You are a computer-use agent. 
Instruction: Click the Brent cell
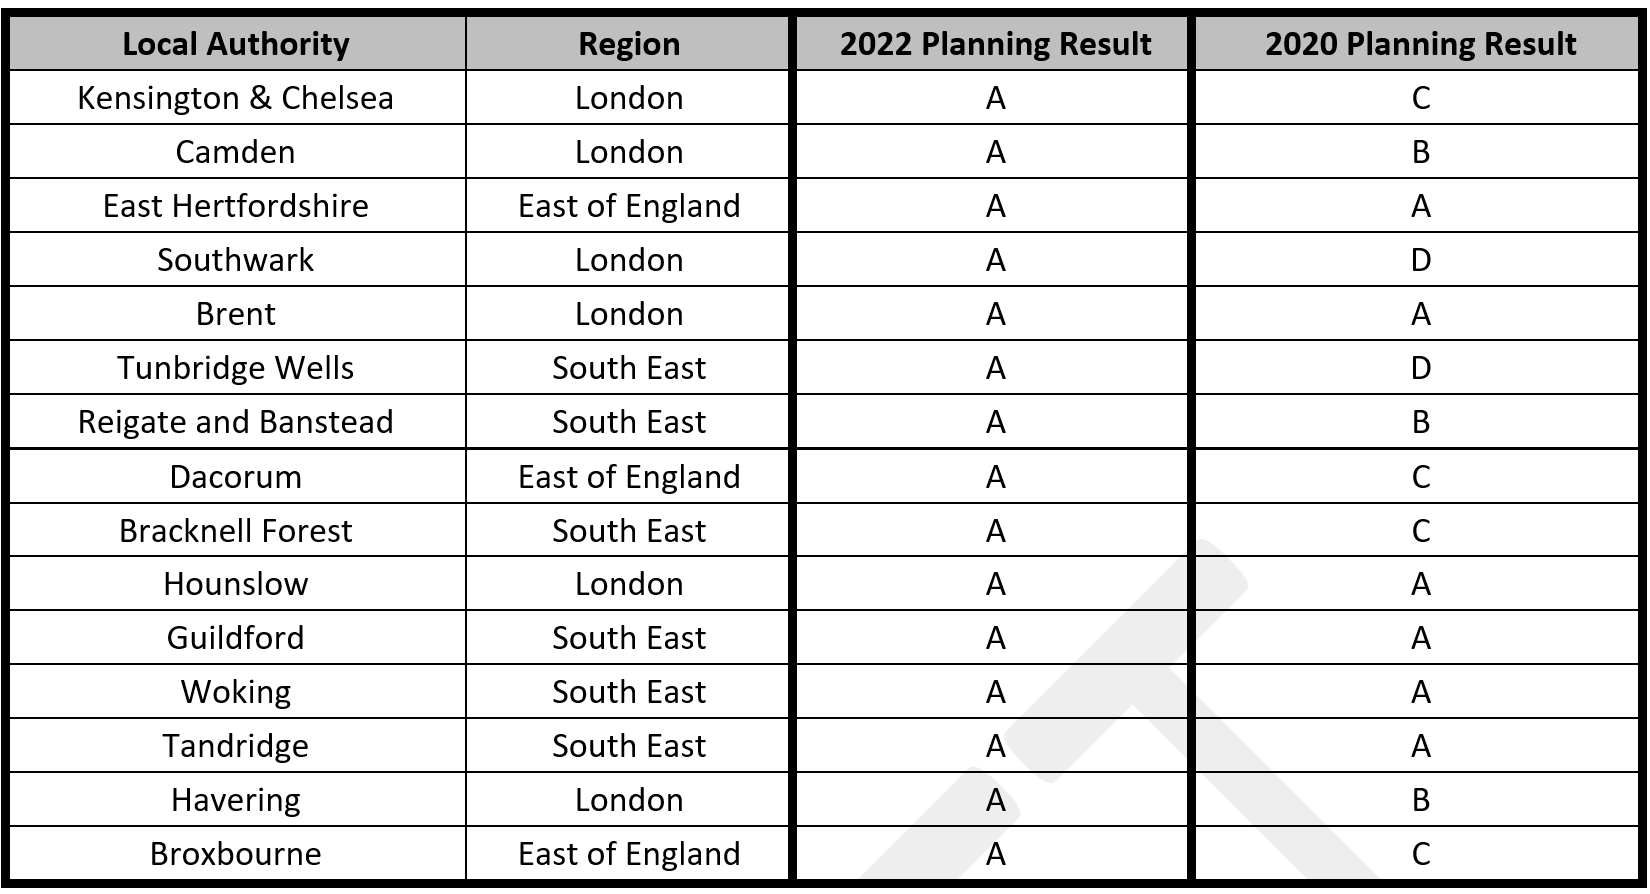[236, 314]
